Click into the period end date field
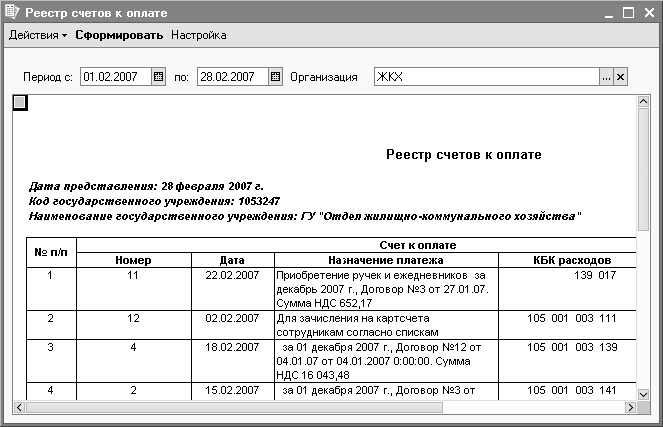Viewport: 663px width, 427px height. pos(231,77)
